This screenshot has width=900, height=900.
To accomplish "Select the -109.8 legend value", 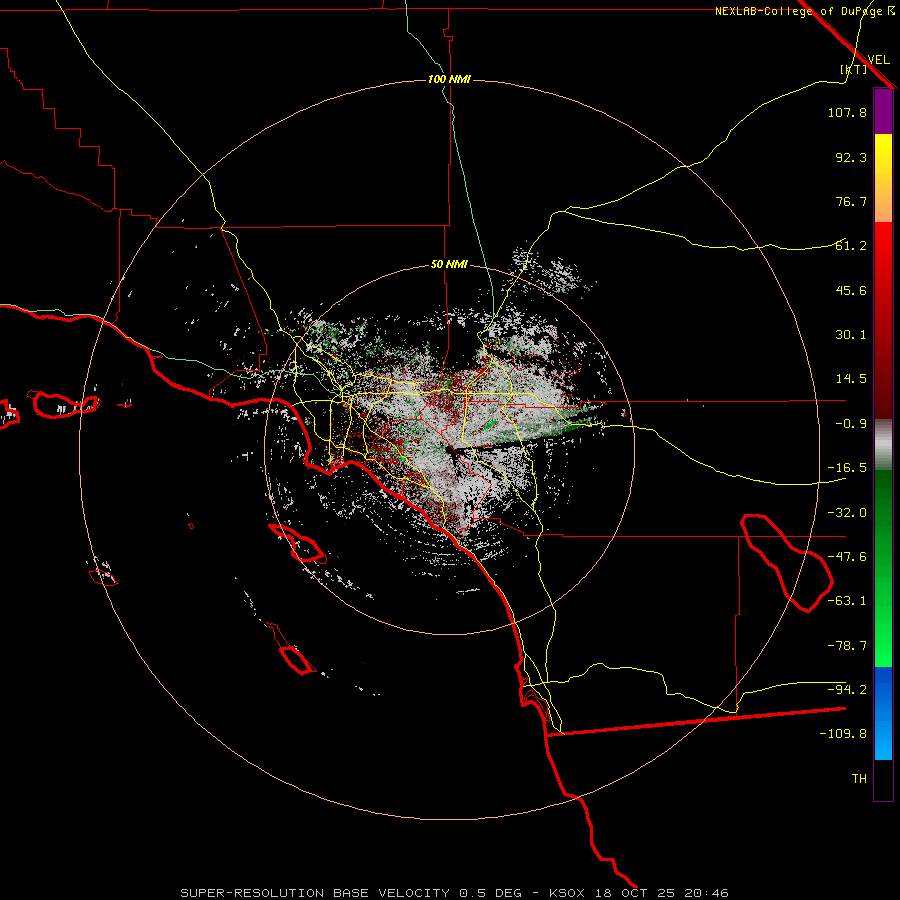I will (x=843, y=734).
